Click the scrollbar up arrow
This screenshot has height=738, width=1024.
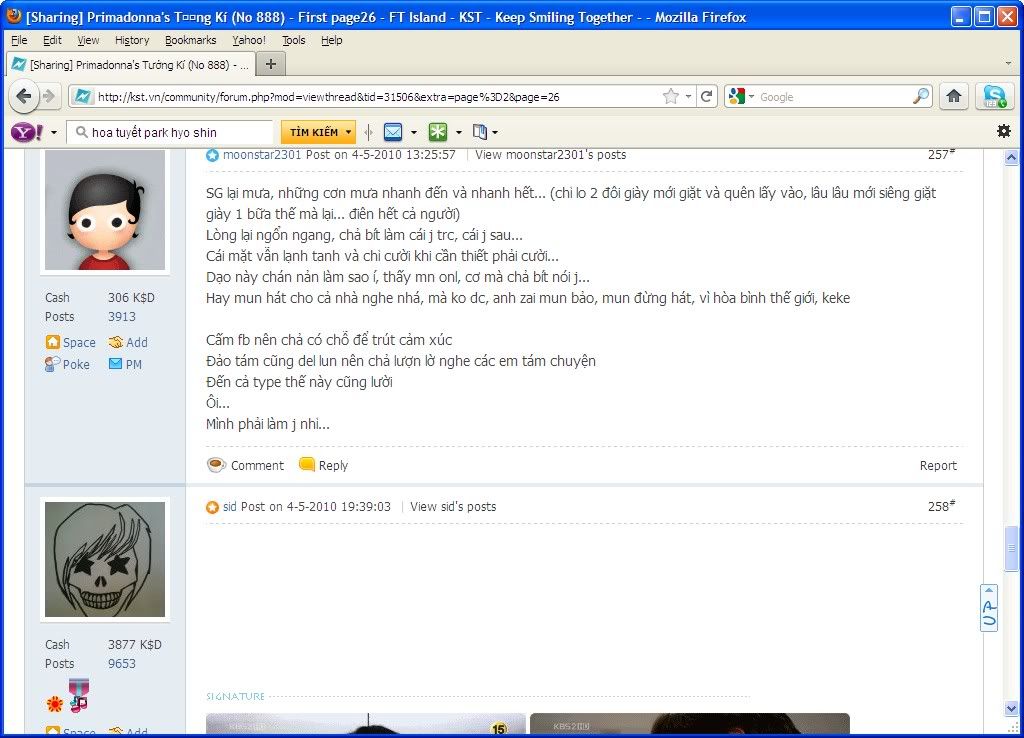[x=1012, y=157]
